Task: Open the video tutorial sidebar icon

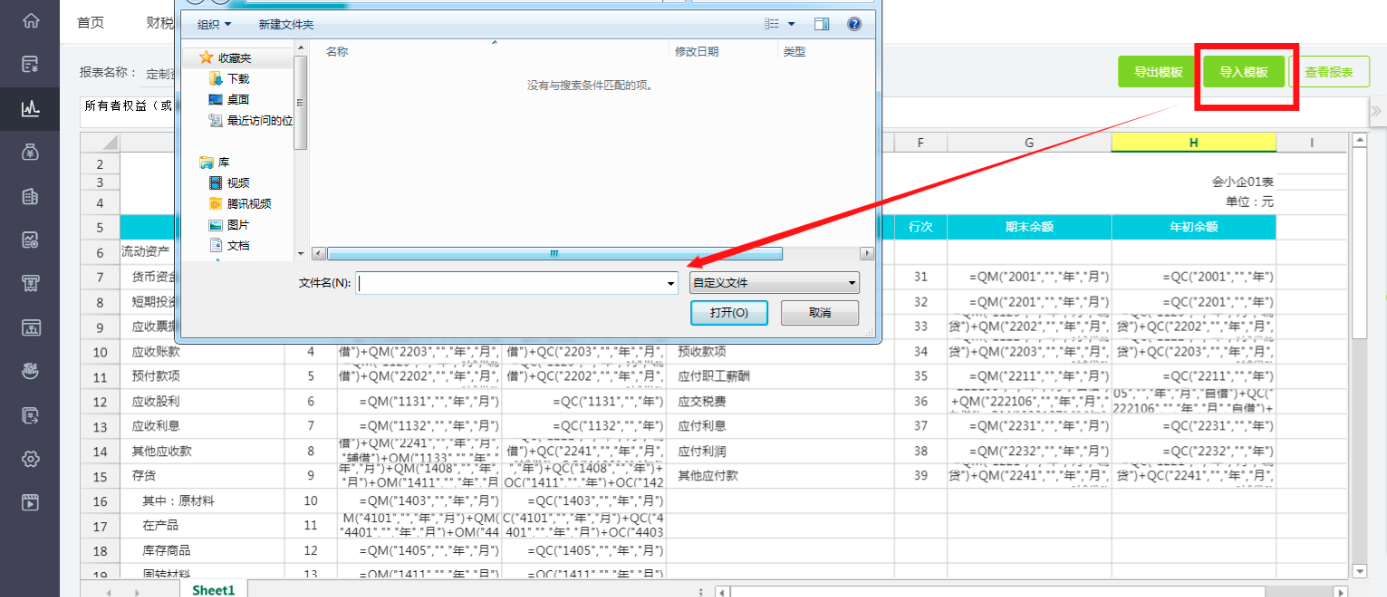Action: (x=31, y=502)
